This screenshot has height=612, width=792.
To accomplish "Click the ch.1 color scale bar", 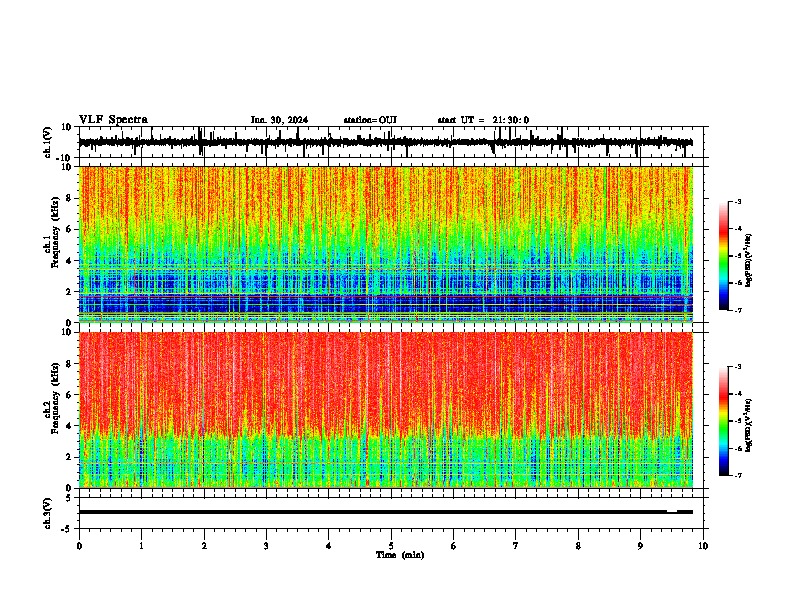I will coord(724,256).
